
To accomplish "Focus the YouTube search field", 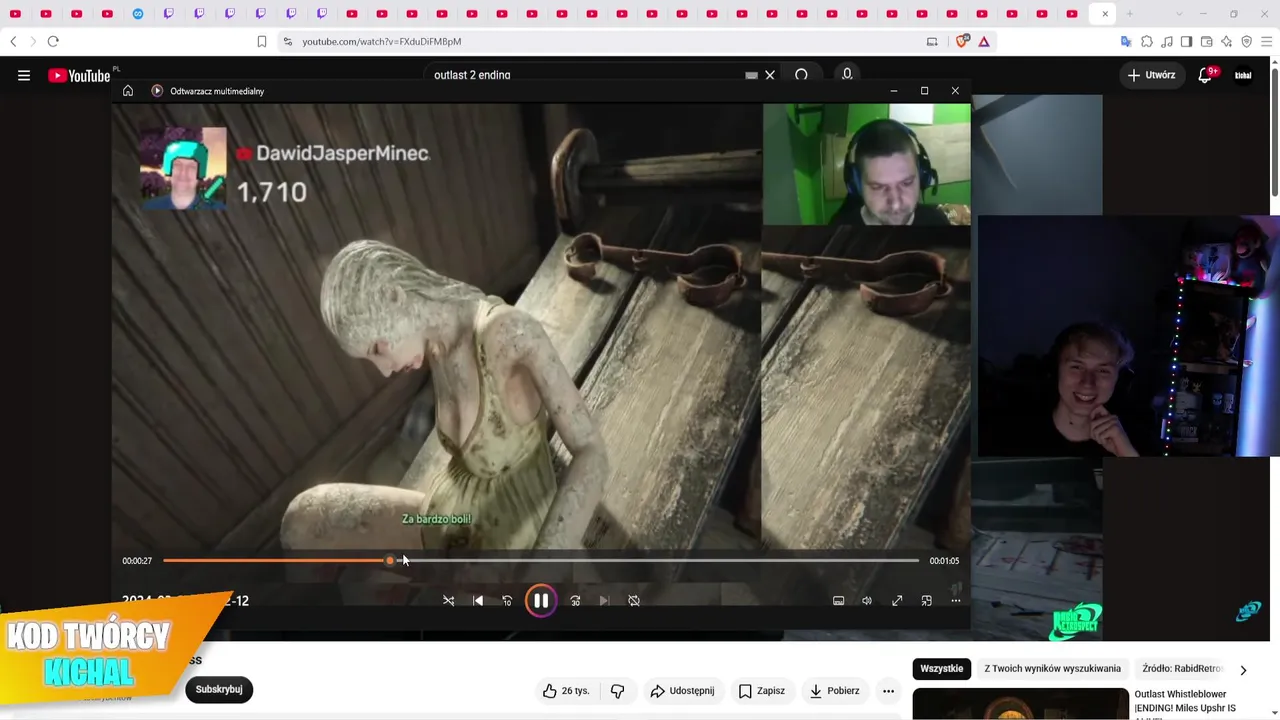I will pos(590,75).
